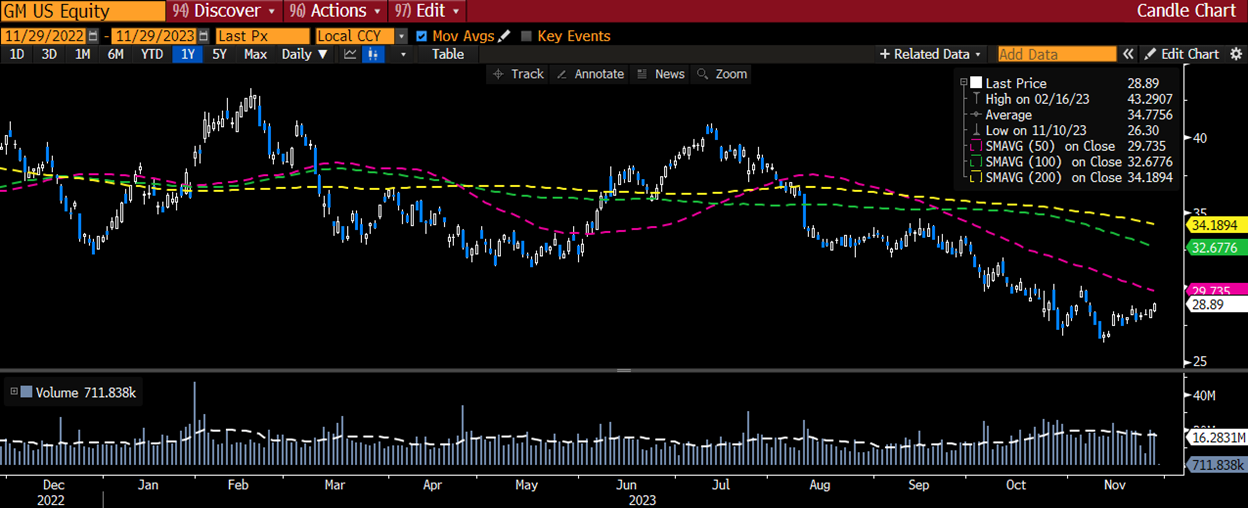Click the SMAVG (200) yellow swatch
This screenshot has width=1248, height=508.
pyautogui.click(x=975, y=177)
